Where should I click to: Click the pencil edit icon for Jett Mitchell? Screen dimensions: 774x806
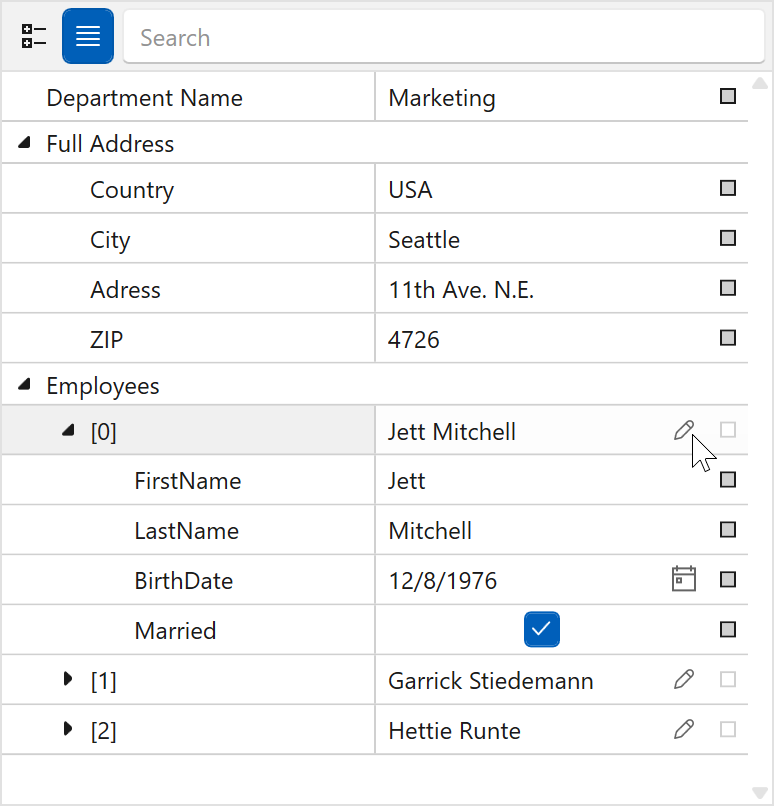coord(684,431)
